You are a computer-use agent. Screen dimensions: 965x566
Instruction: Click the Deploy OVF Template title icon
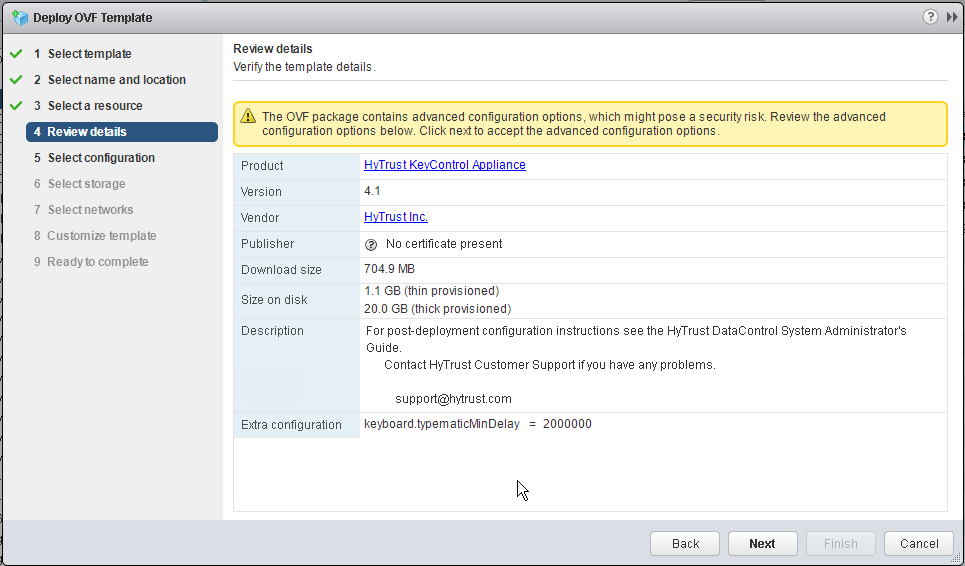click(19, 17)
